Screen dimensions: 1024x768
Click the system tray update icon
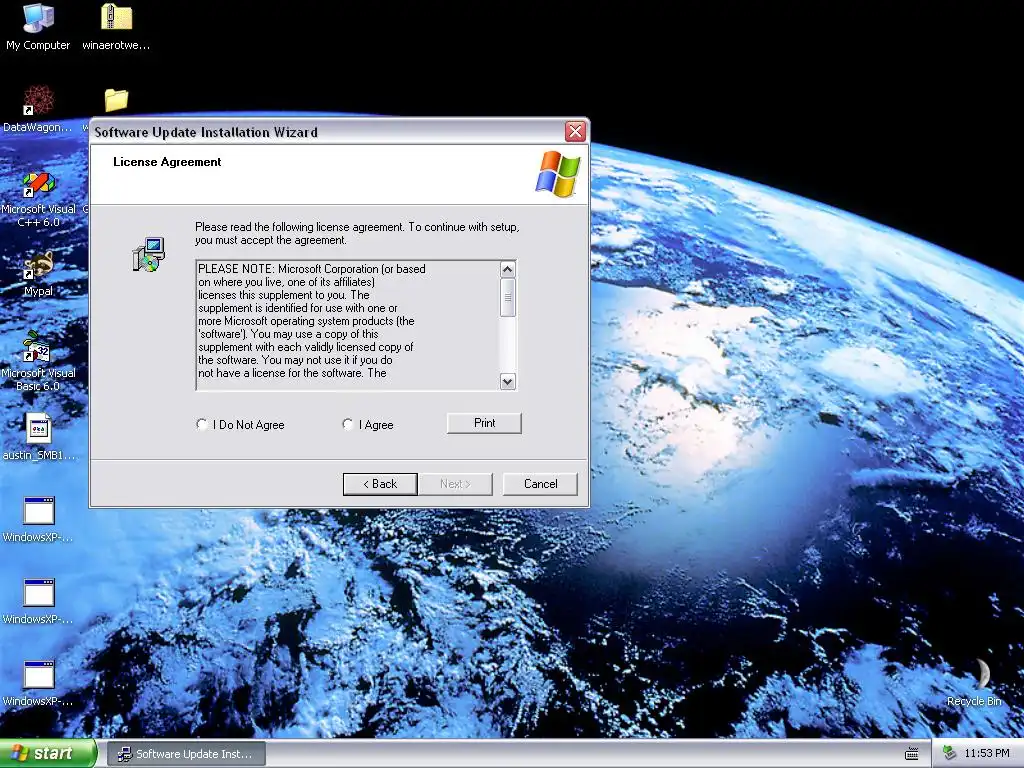pyautogui.click(x=950, y=753)
